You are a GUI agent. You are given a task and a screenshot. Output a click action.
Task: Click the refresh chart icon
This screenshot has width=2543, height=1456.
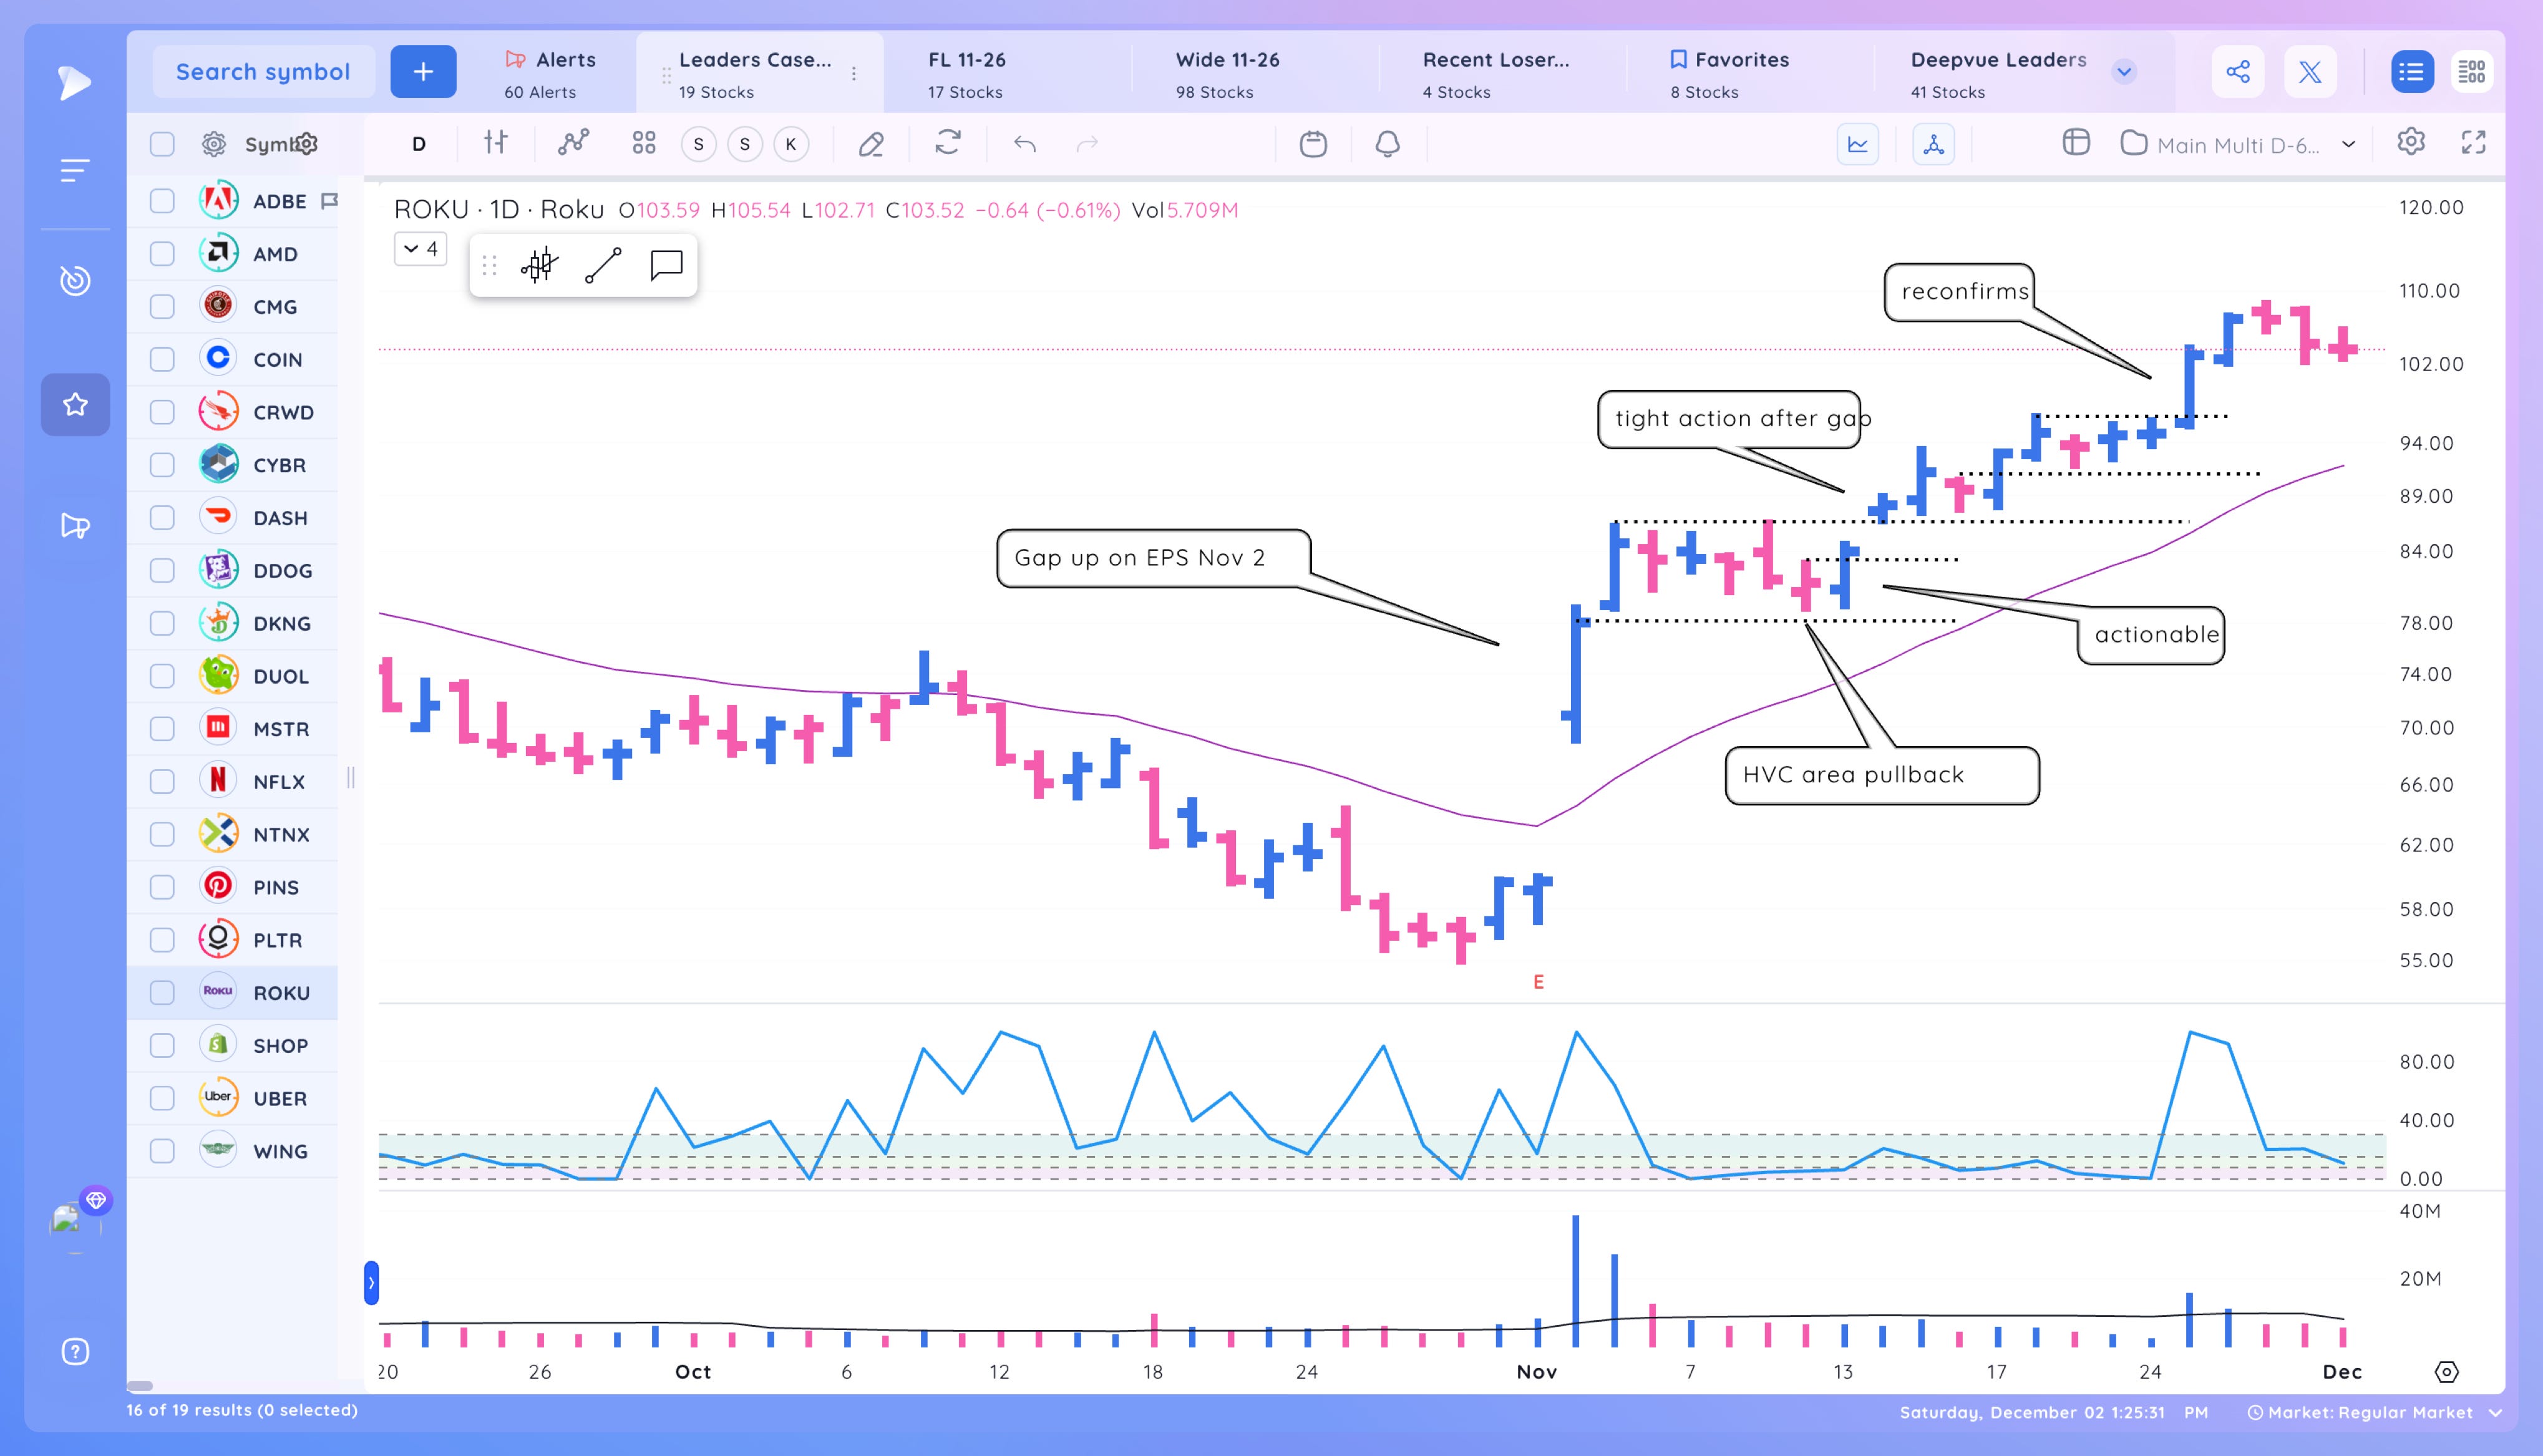point(948,143)
